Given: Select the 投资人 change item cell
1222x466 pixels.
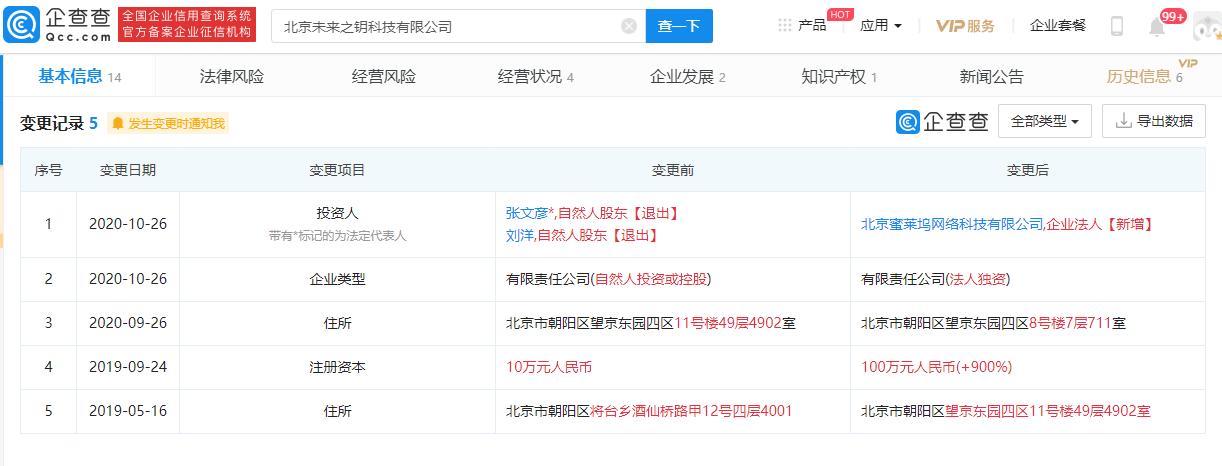Looking at the screenshot, I should click(337, 224).
